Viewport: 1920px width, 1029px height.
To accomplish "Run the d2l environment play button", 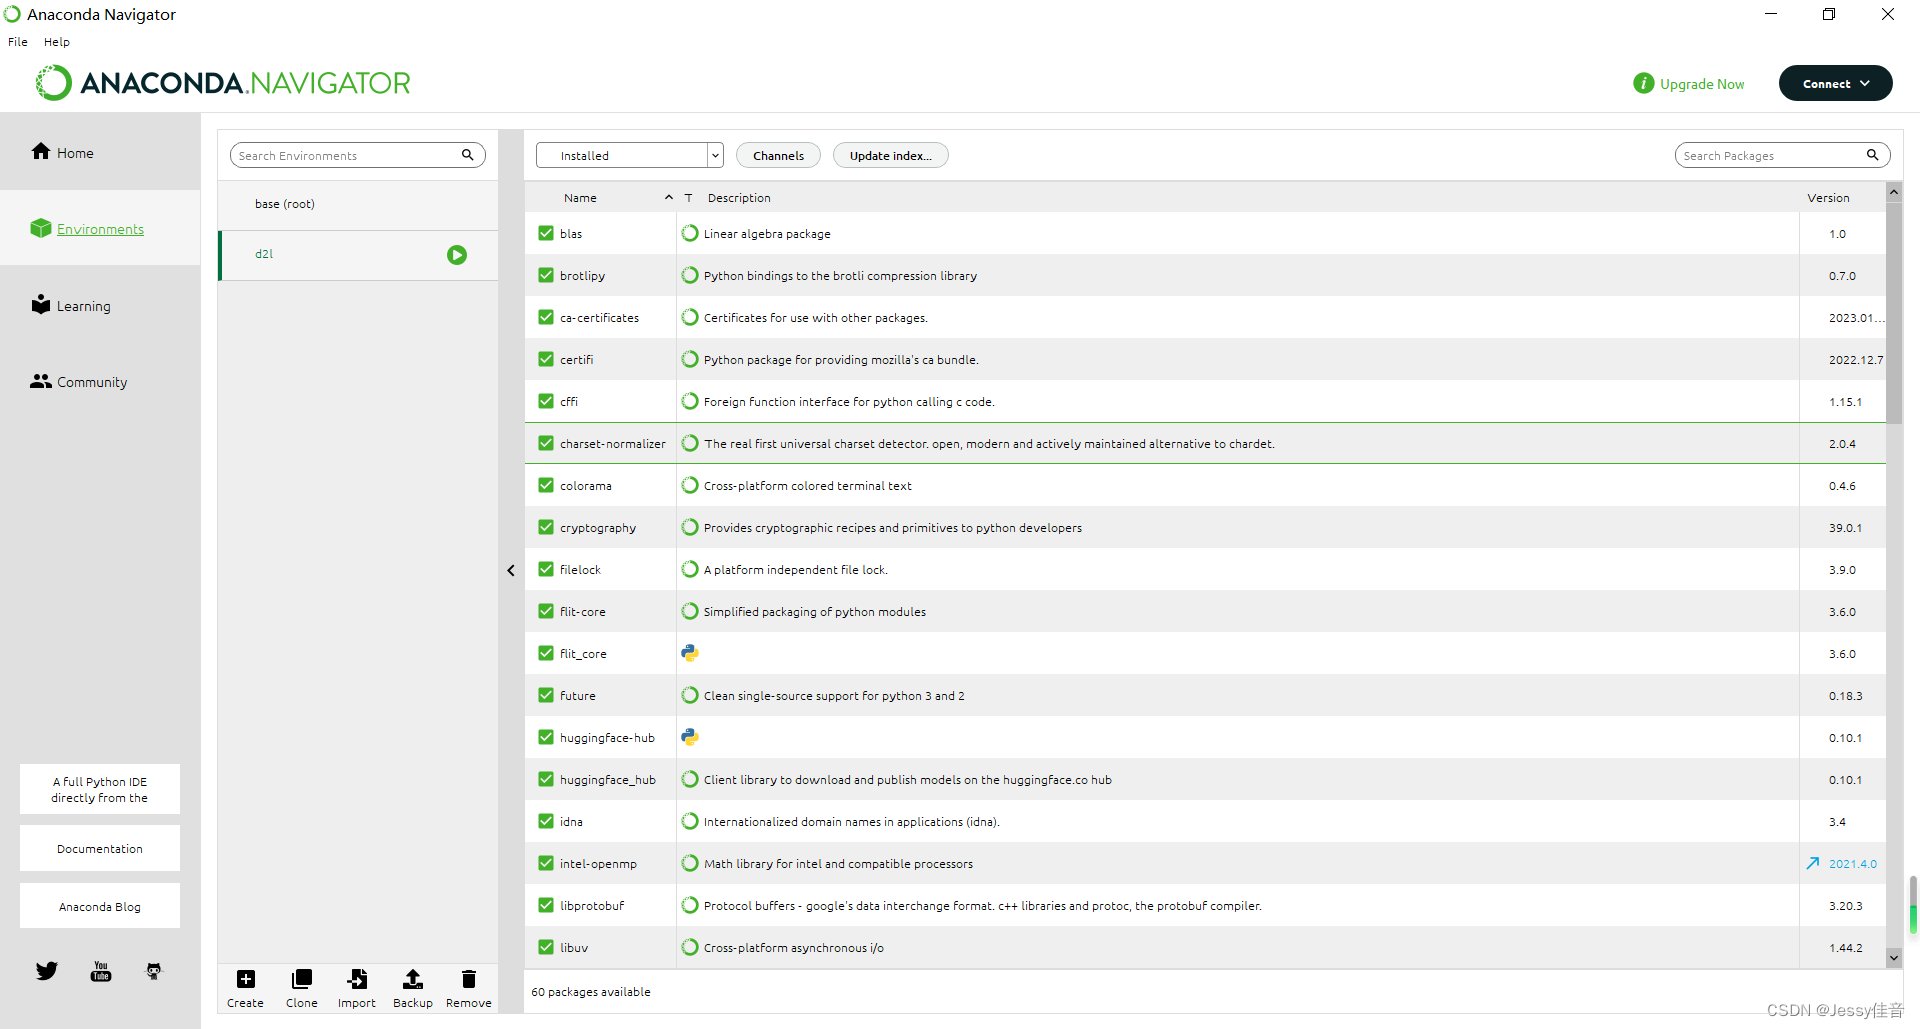I will pos(457,255).
